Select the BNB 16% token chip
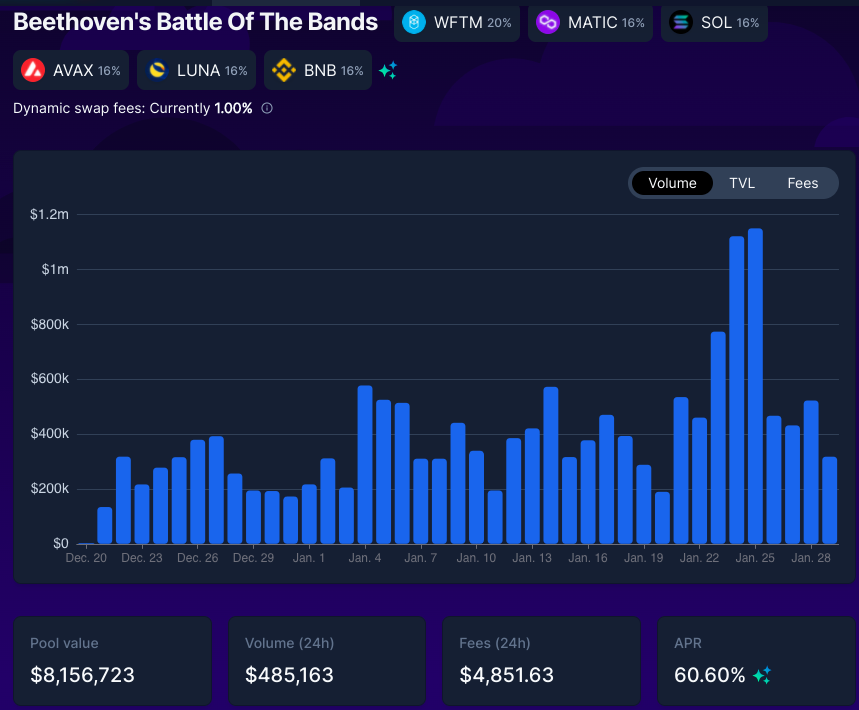859x710 pixels. click(318, 70)
